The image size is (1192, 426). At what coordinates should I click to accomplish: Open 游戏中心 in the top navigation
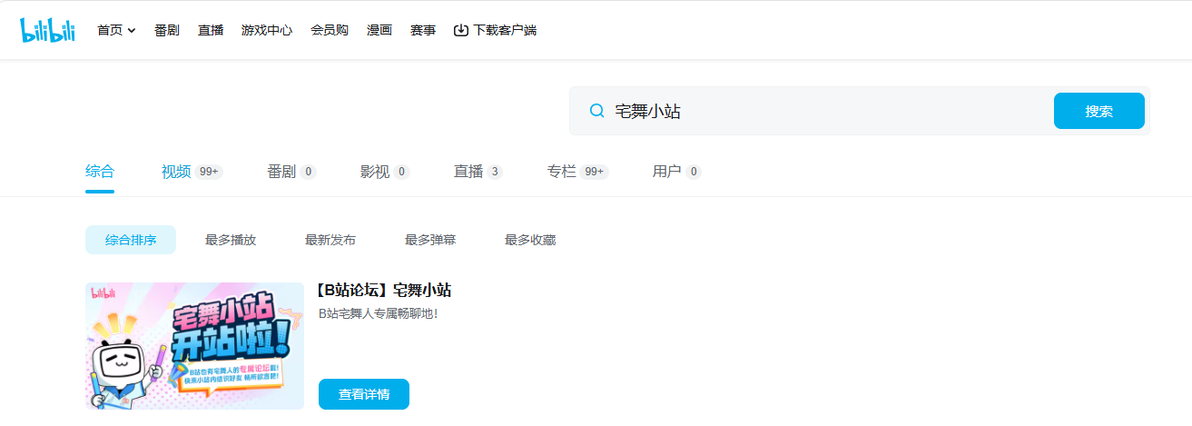click(x=267, y=30)
